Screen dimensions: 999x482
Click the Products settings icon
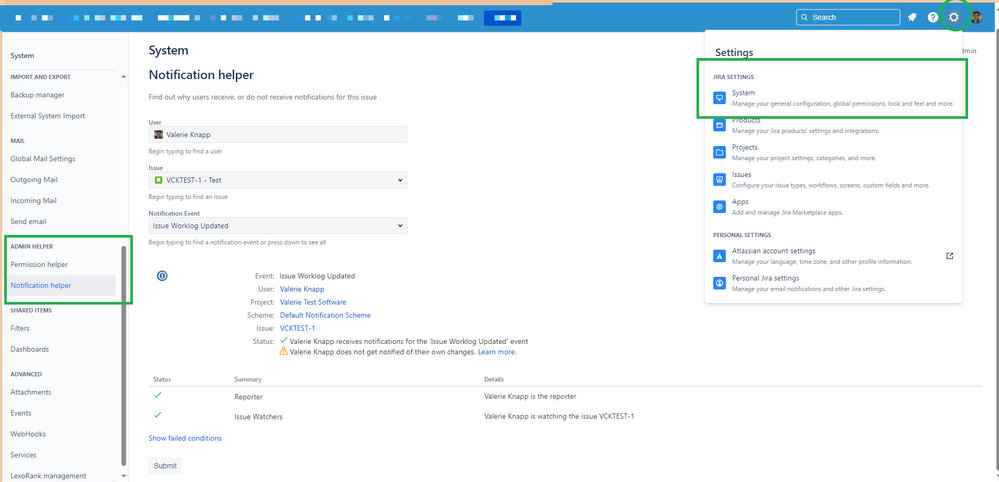click(x=719, y=125)
